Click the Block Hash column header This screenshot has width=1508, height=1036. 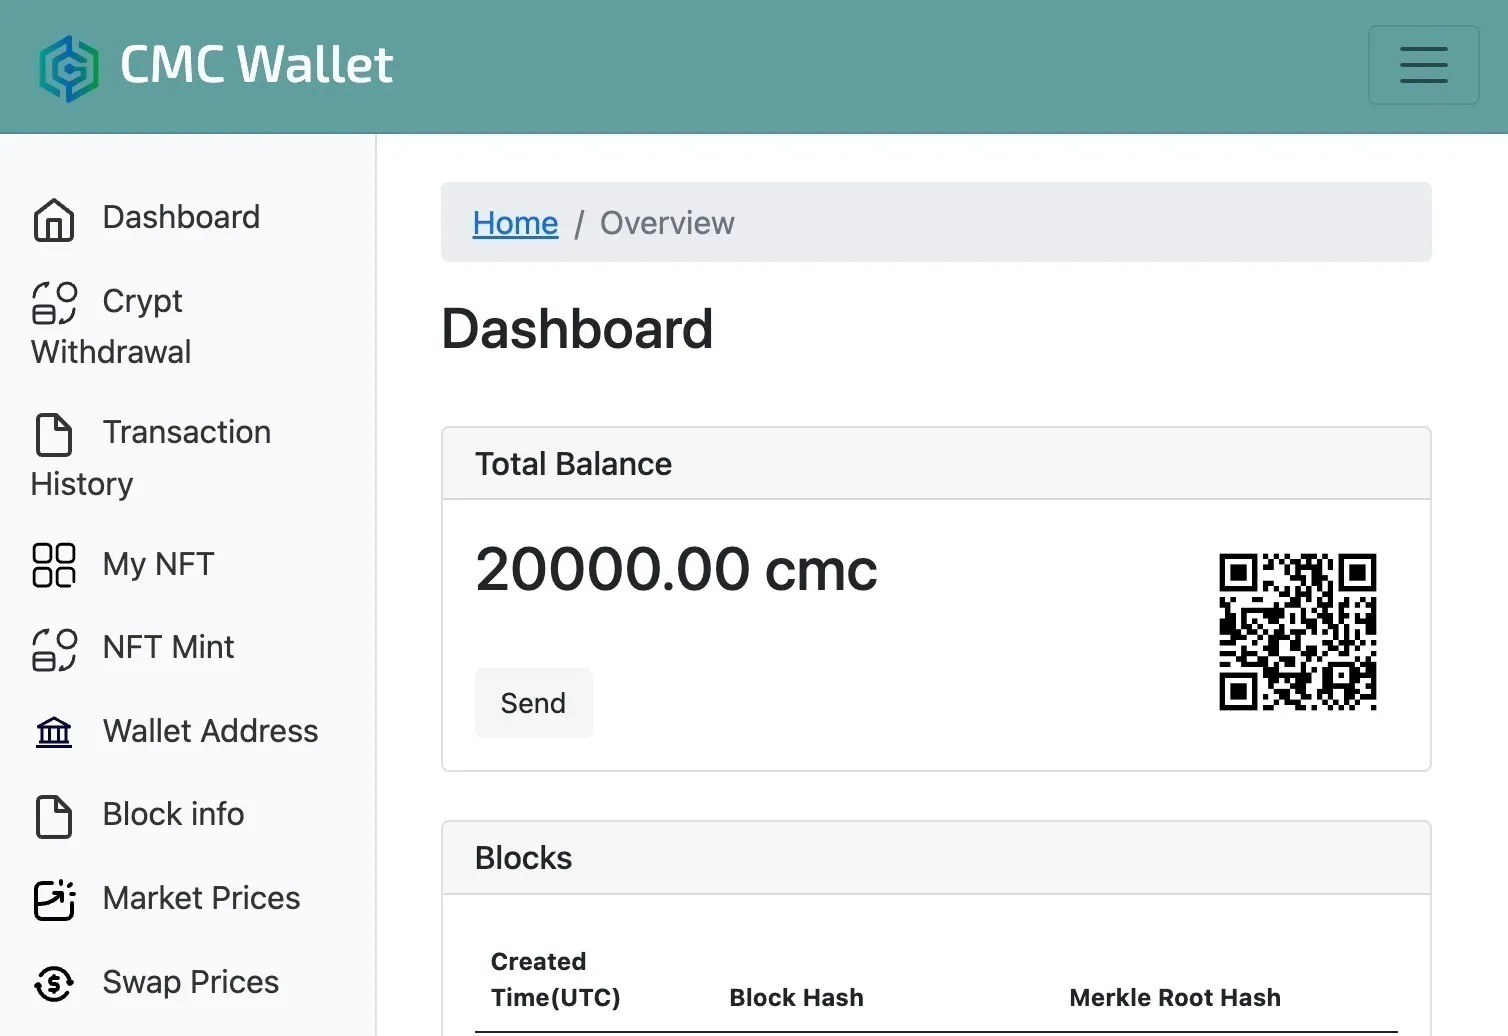pyautogui.click(x=796, y=997)
